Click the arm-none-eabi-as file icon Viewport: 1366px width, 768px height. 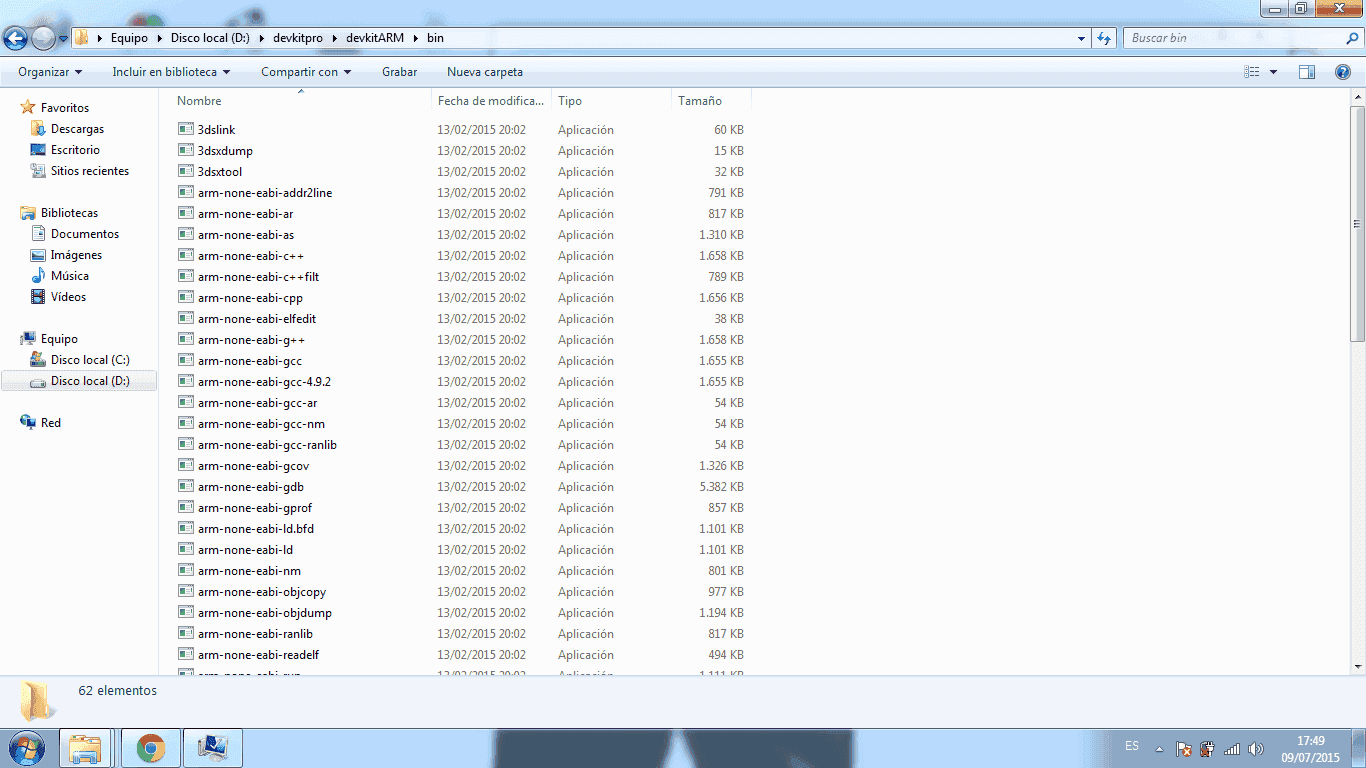[x=186, y=234]
